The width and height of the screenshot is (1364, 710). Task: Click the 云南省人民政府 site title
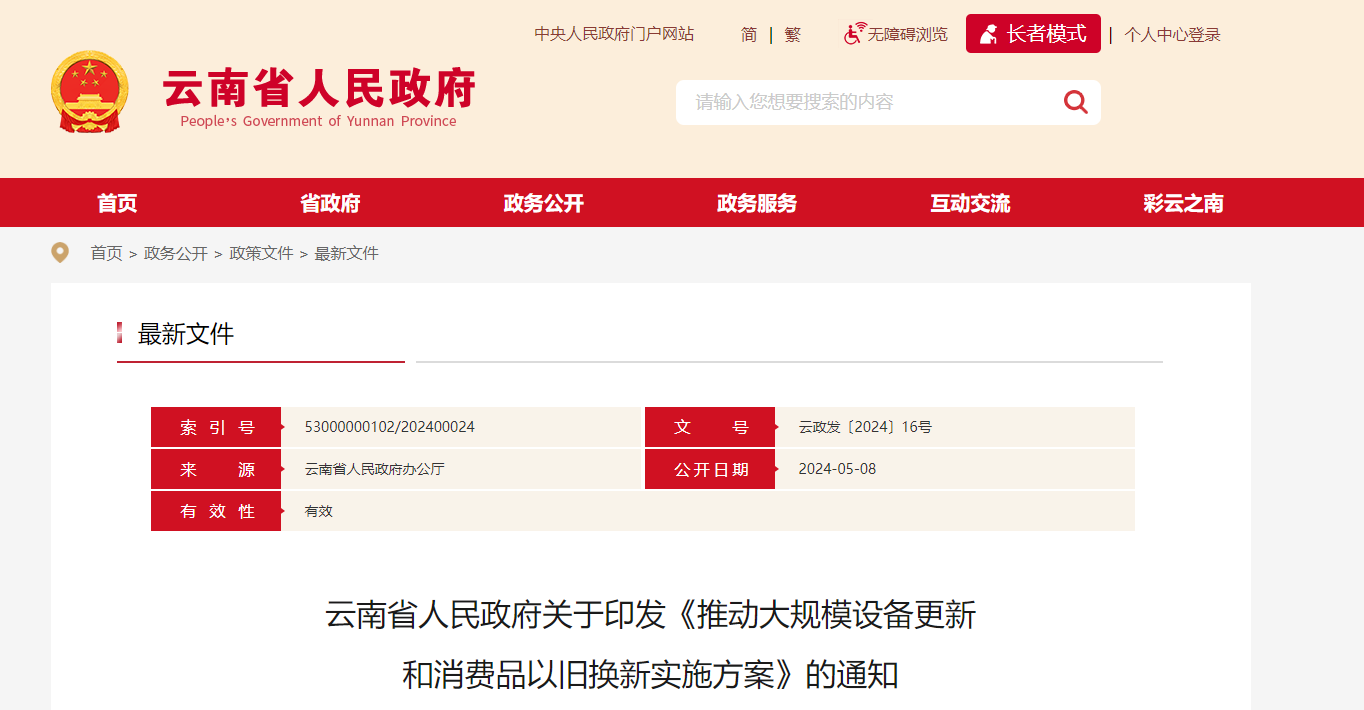pyautogui.click(x=318, y=89)
